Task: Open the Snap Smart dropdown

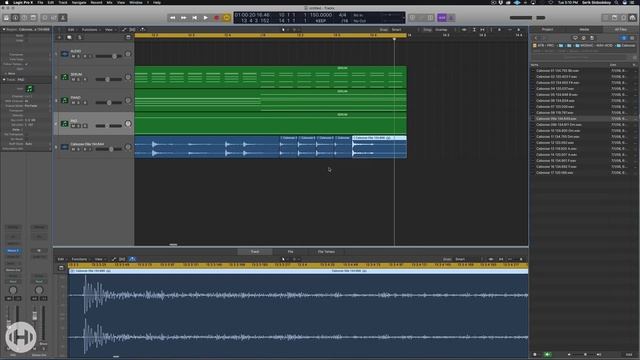Action: click(398, 30)
